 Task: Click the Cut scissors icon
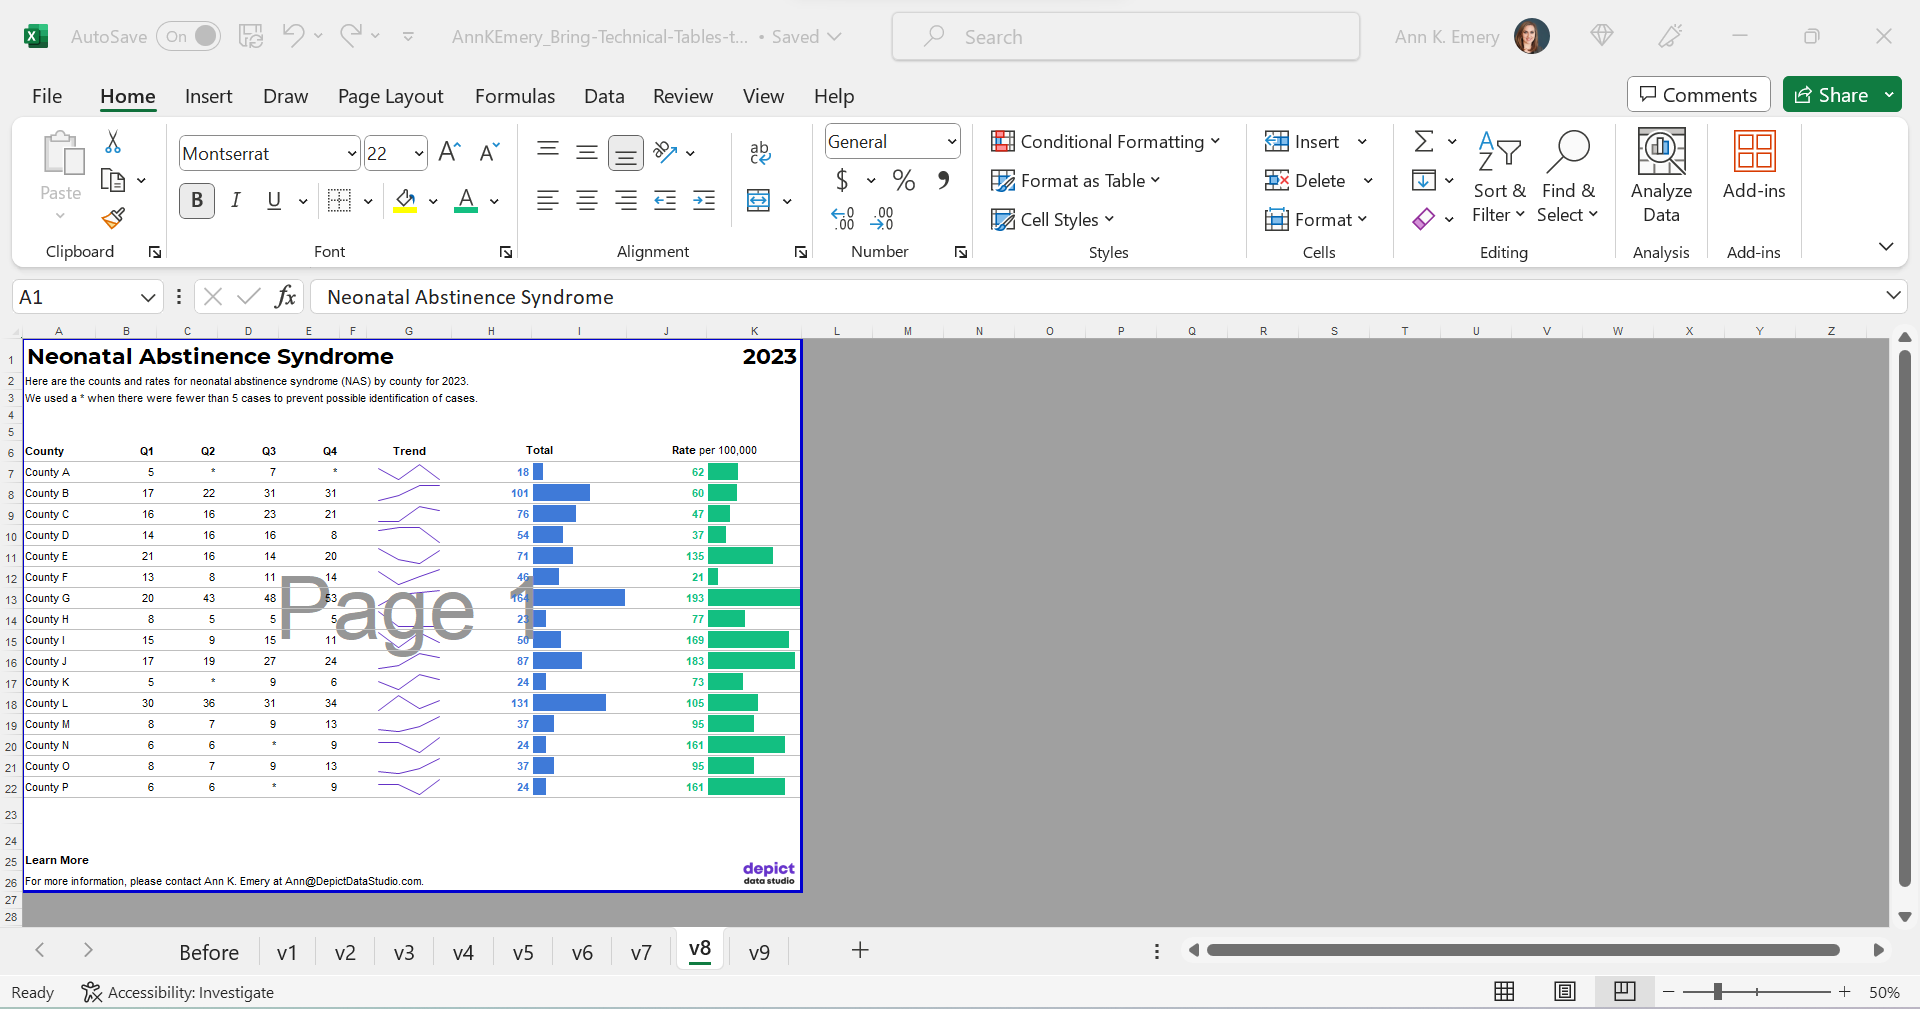pos(113,142)
